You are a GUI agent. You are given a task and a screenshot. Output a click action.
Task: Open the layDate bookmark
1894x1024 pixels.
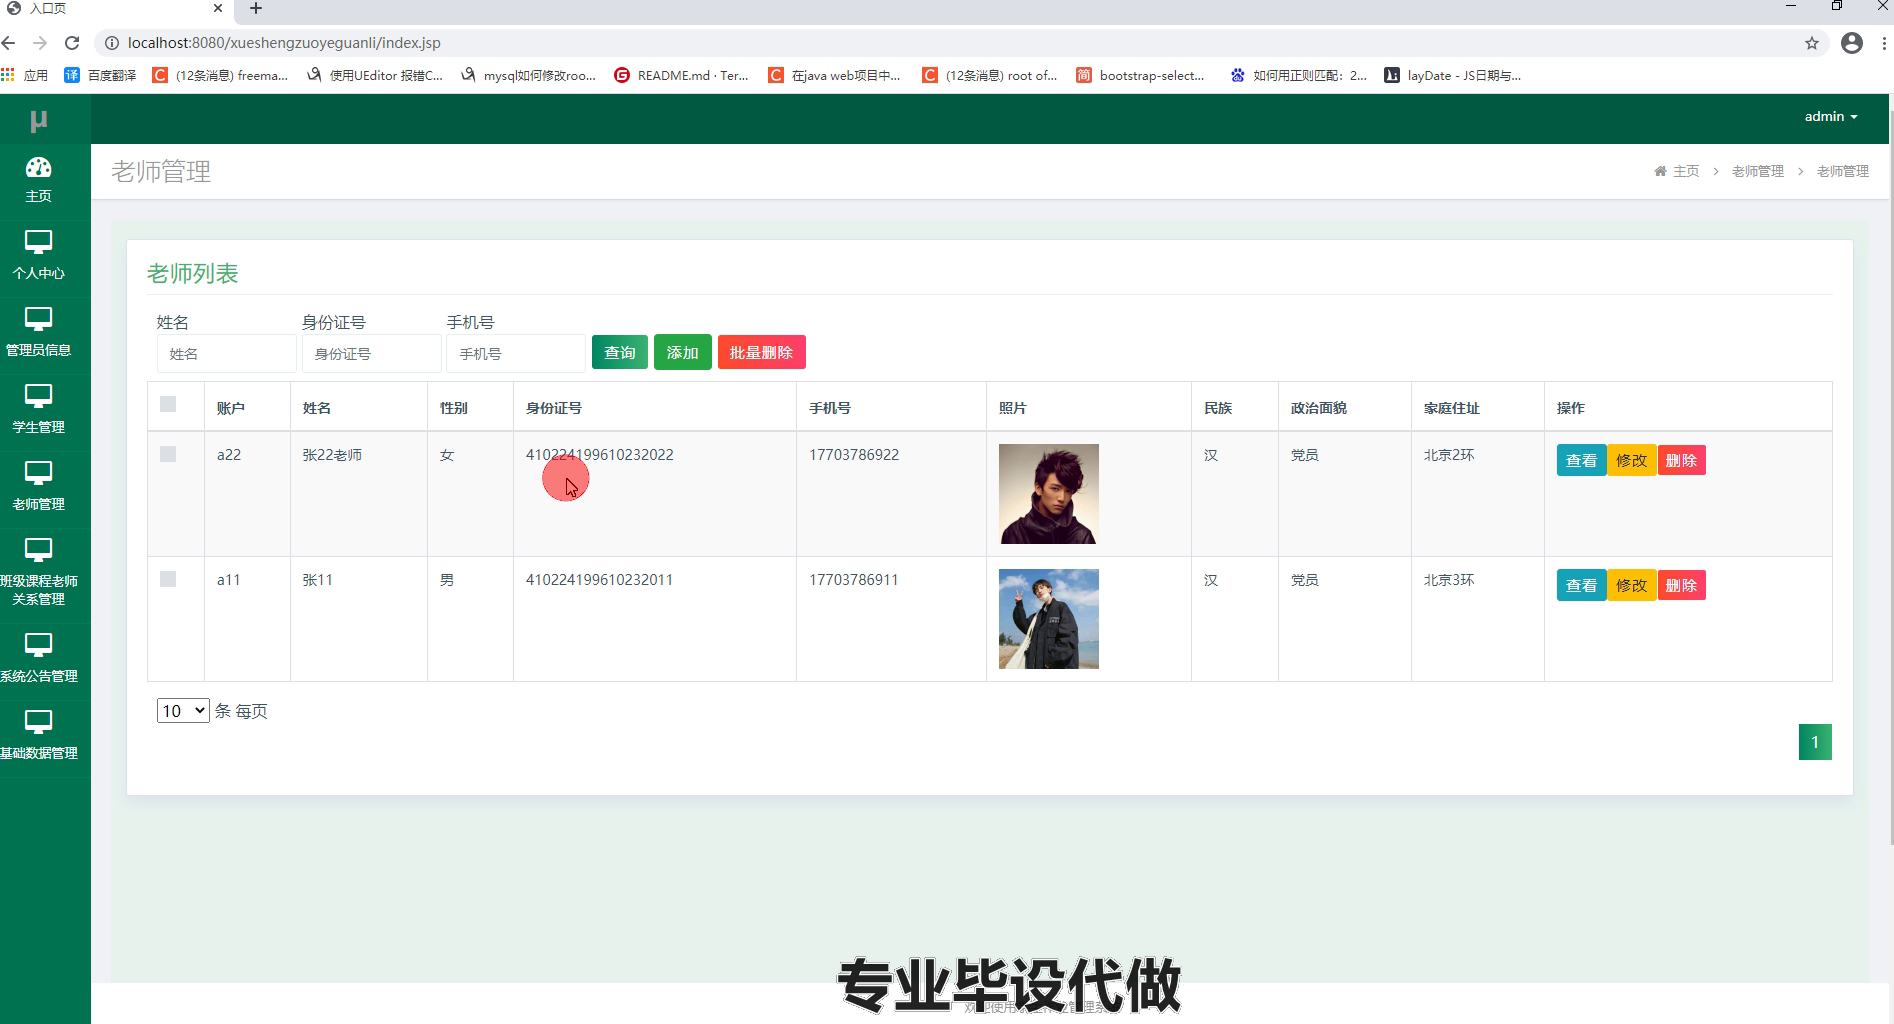coord(1452,75)
